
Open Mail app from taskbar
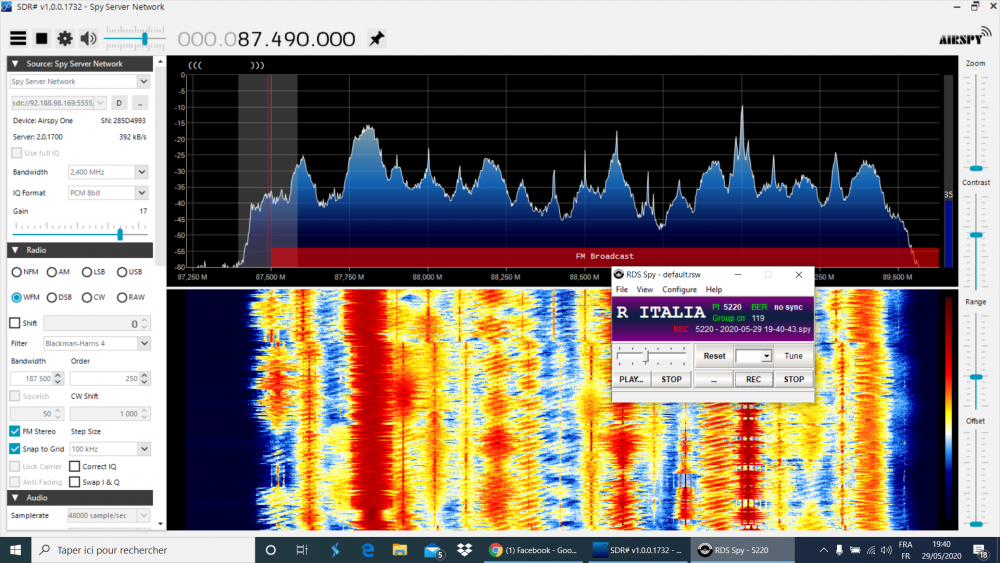tap(433, 550)
